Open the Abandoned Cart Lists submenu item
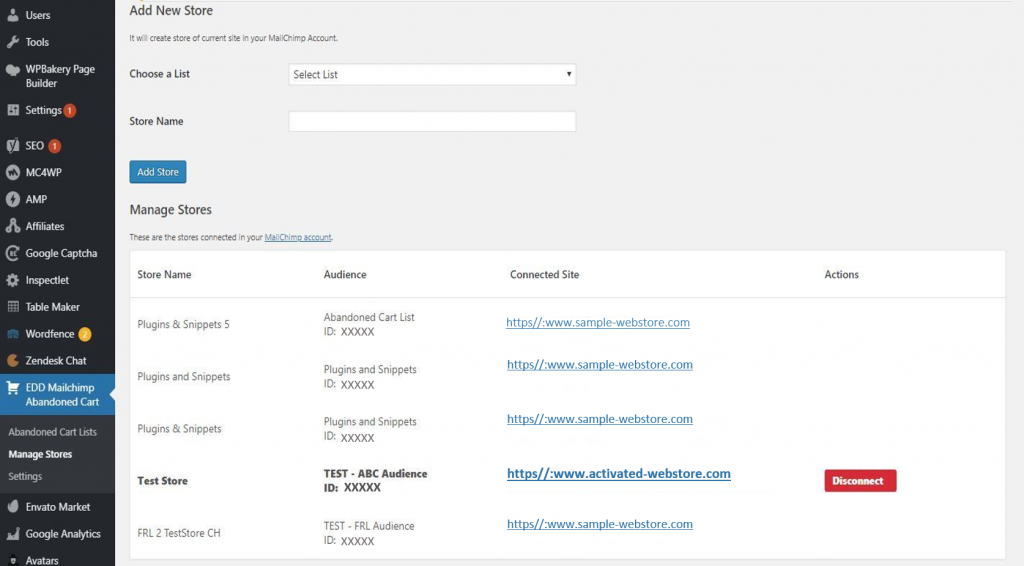The width and height of the screenshot is (1024, 566). click(x=52, y=432)
